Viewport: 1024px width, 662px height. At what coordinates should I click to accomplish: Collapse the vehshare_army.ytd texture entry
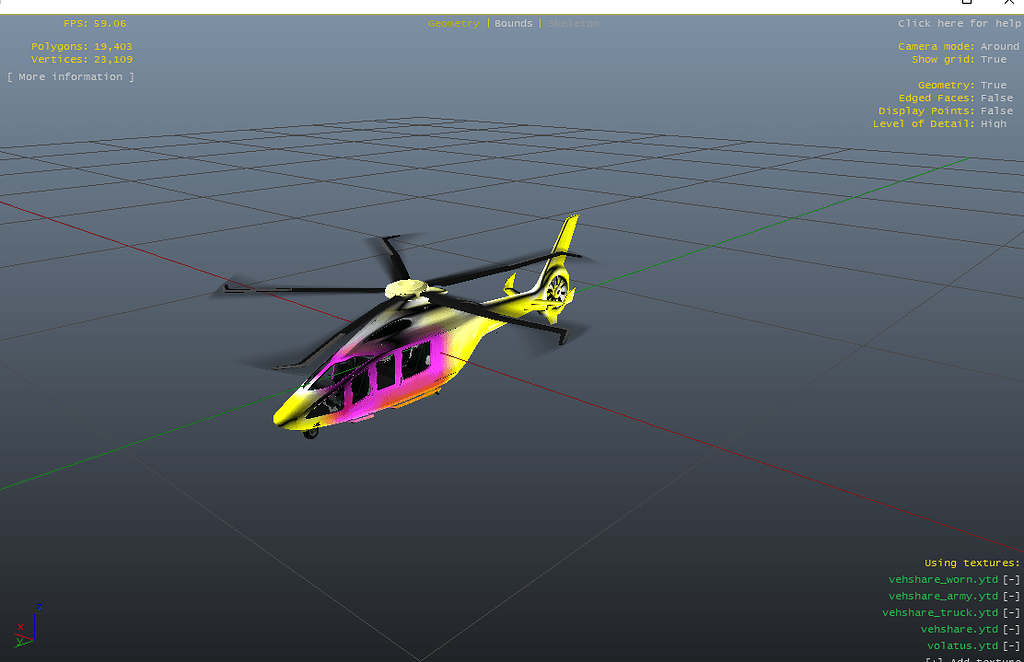(1009, 595)
